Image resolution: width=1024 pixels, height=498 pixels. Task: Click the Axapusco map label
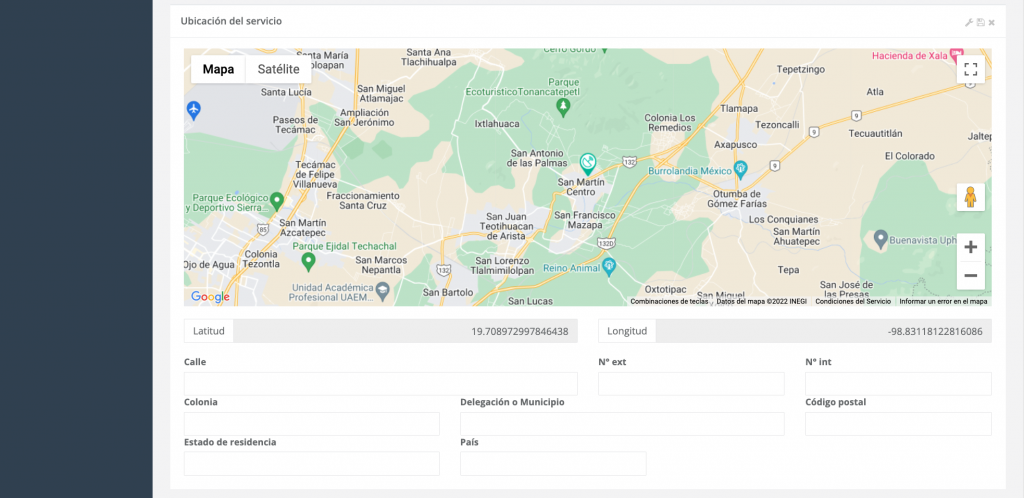[x=735, y=144]
